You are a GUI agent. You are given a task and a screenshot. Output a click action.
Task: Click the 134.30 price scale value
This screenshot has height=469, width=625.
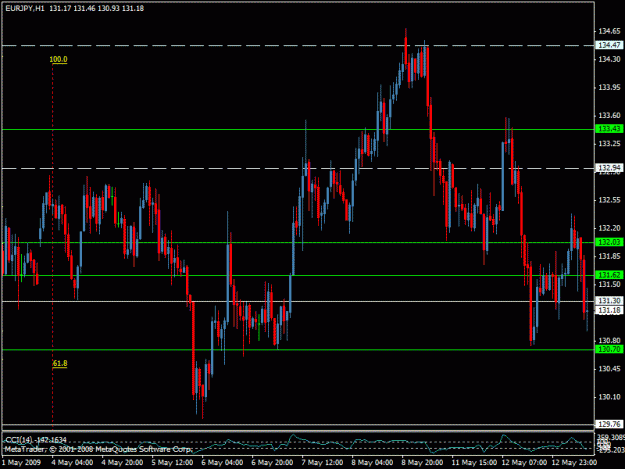click(x=609, y=59)
